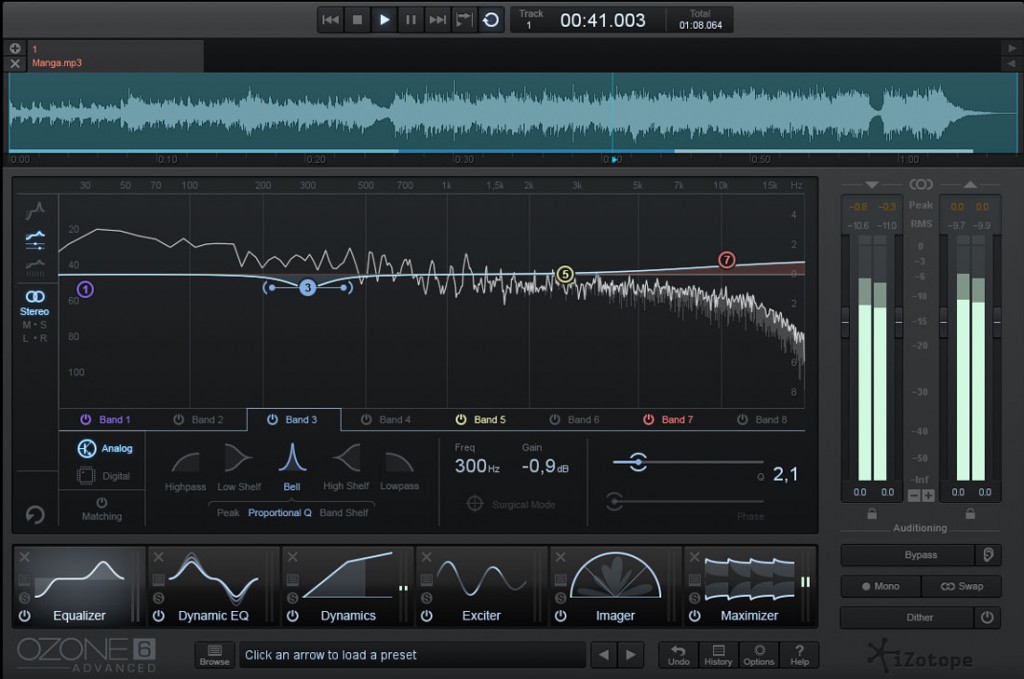Toggle power for the Equalizer module
The image size is (1024, 679).
pos(24,616)
